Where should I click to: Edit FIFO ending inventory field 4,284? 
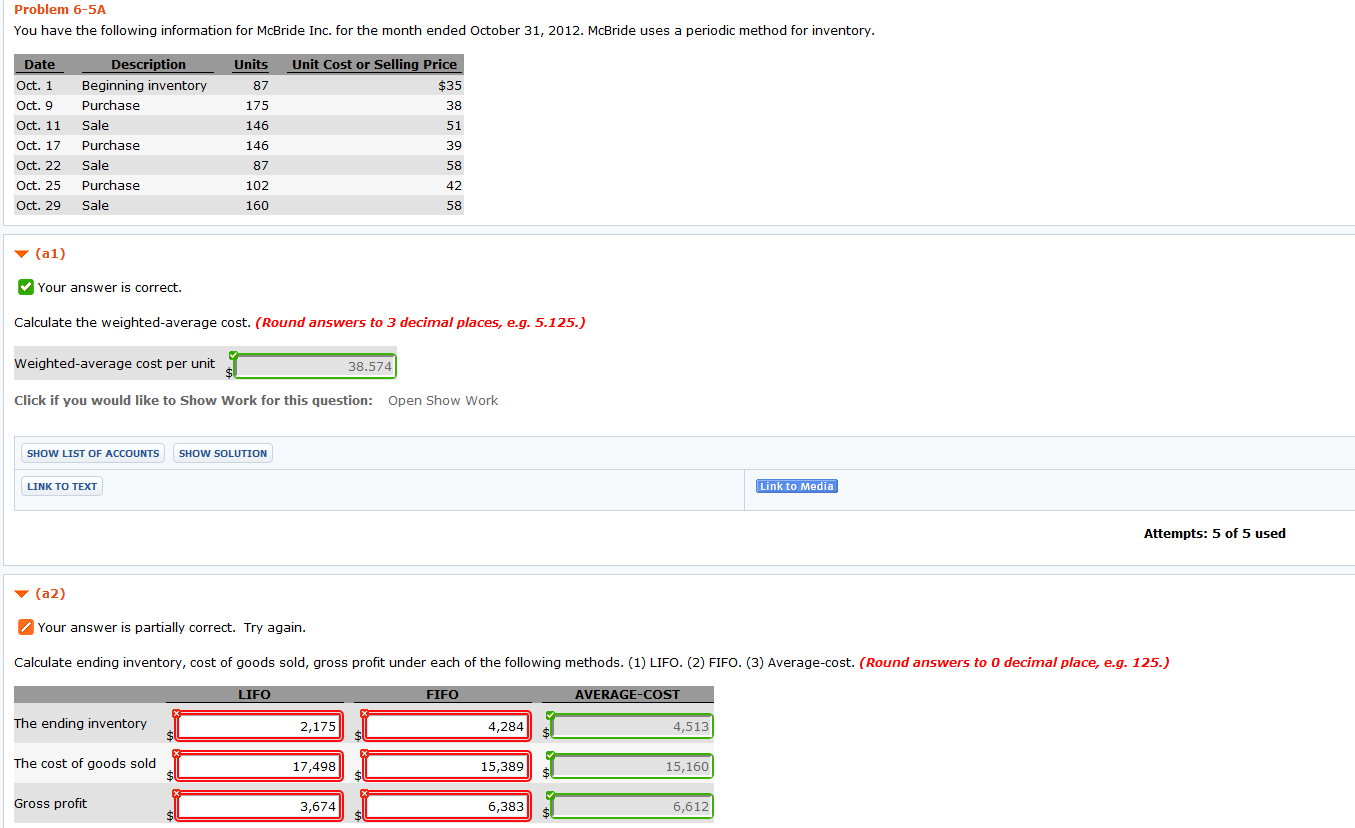tap(446, 727)
